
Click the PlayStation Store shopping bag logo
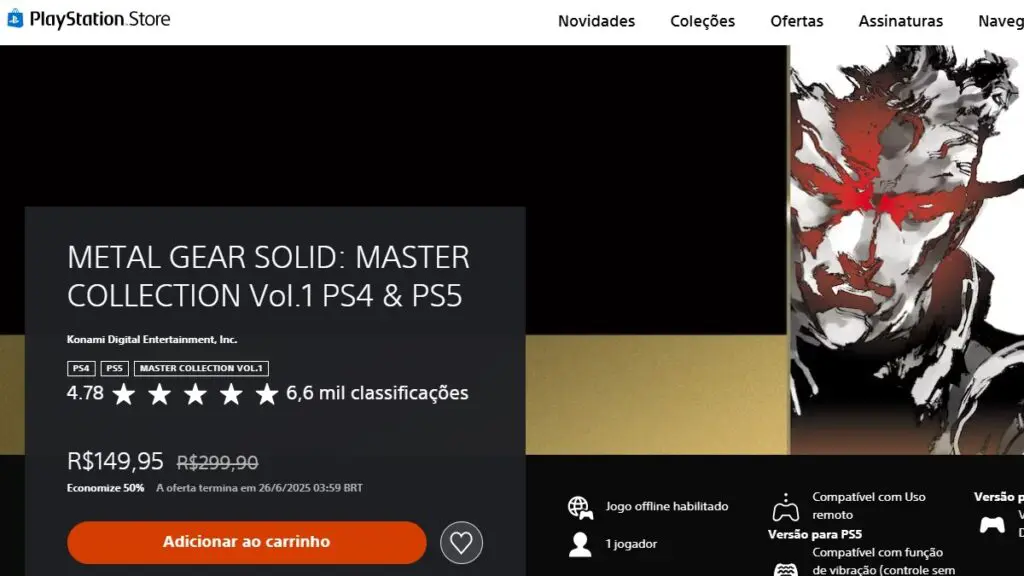point(15,18)
